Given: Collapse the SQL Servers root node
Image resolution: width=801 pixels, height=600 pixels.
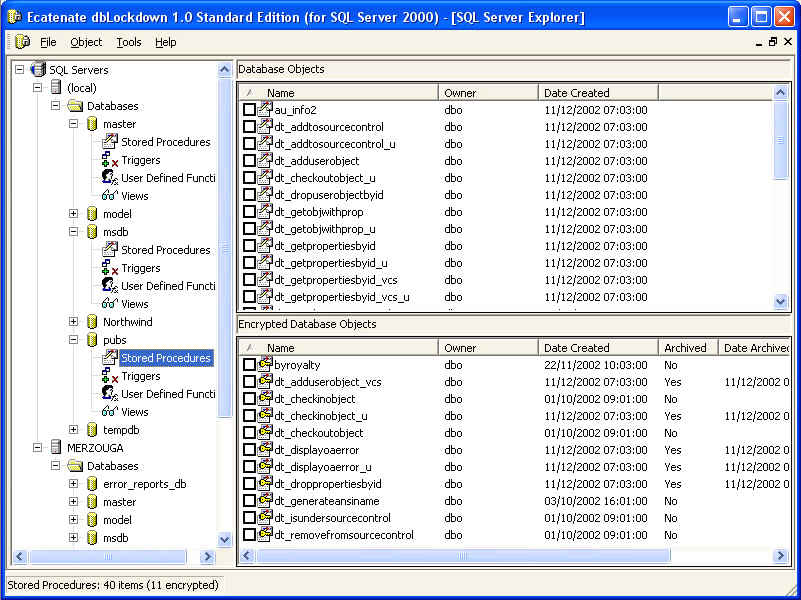Looking at the screenshot, I should [19, 69].
